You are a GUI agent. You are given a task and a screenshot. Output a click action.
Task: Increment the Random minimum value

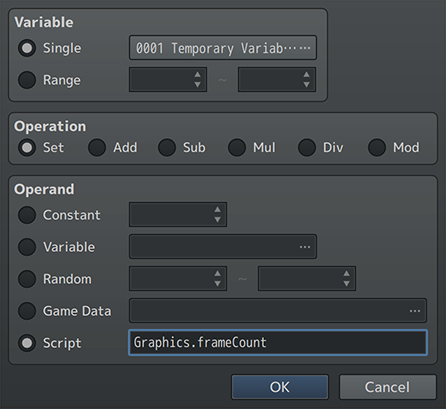click(x=217, y=273)
